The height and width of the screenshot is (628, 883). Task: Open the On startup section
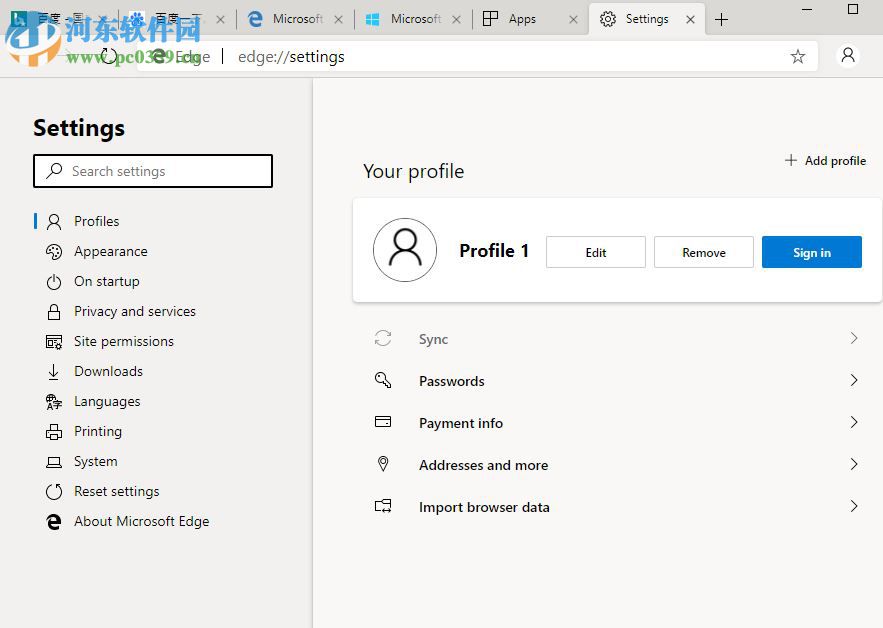[106, 281]
